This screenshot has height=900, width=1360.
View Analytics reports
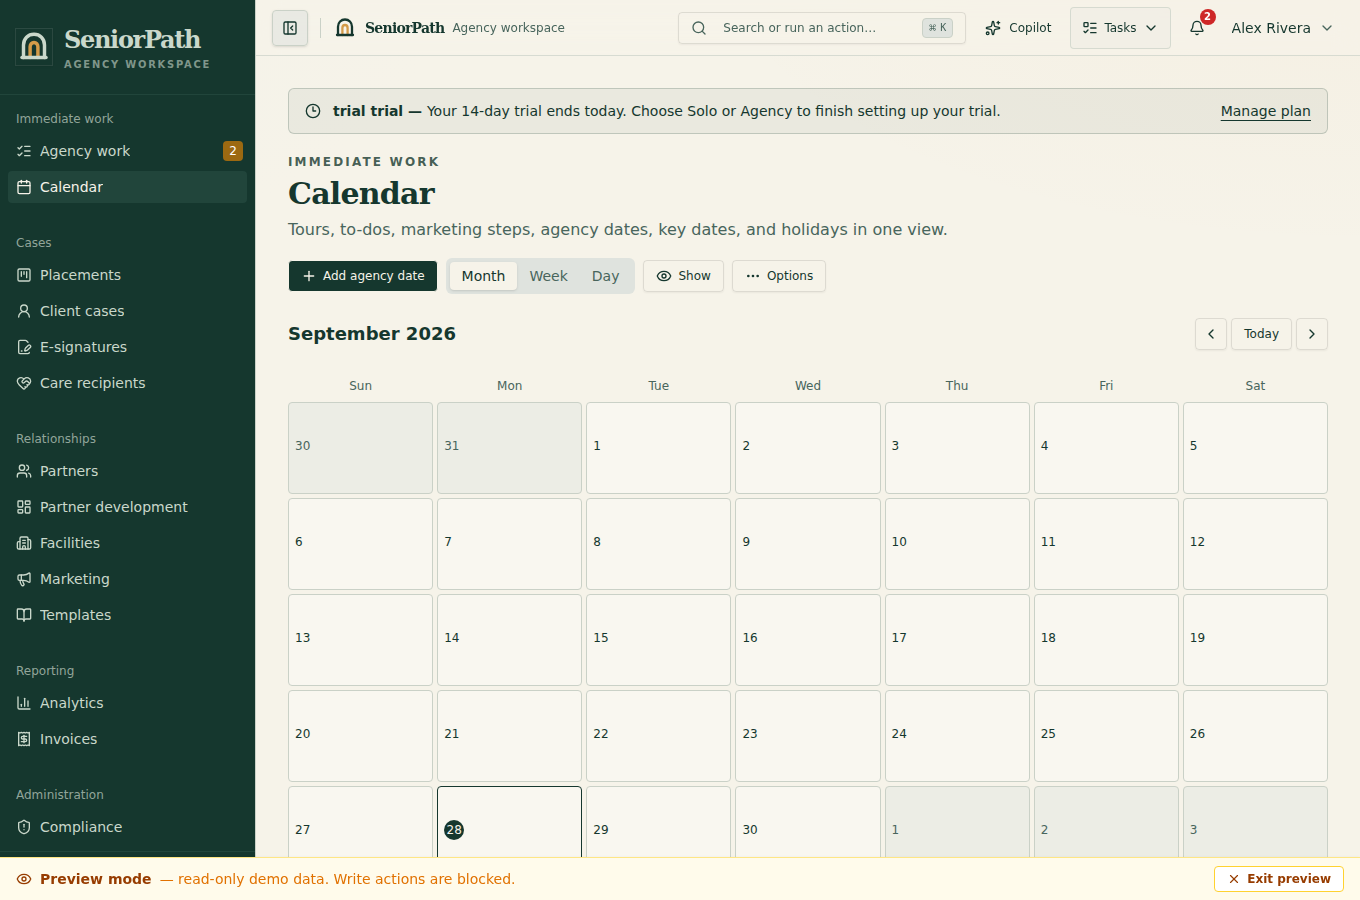tap(127, 703)
